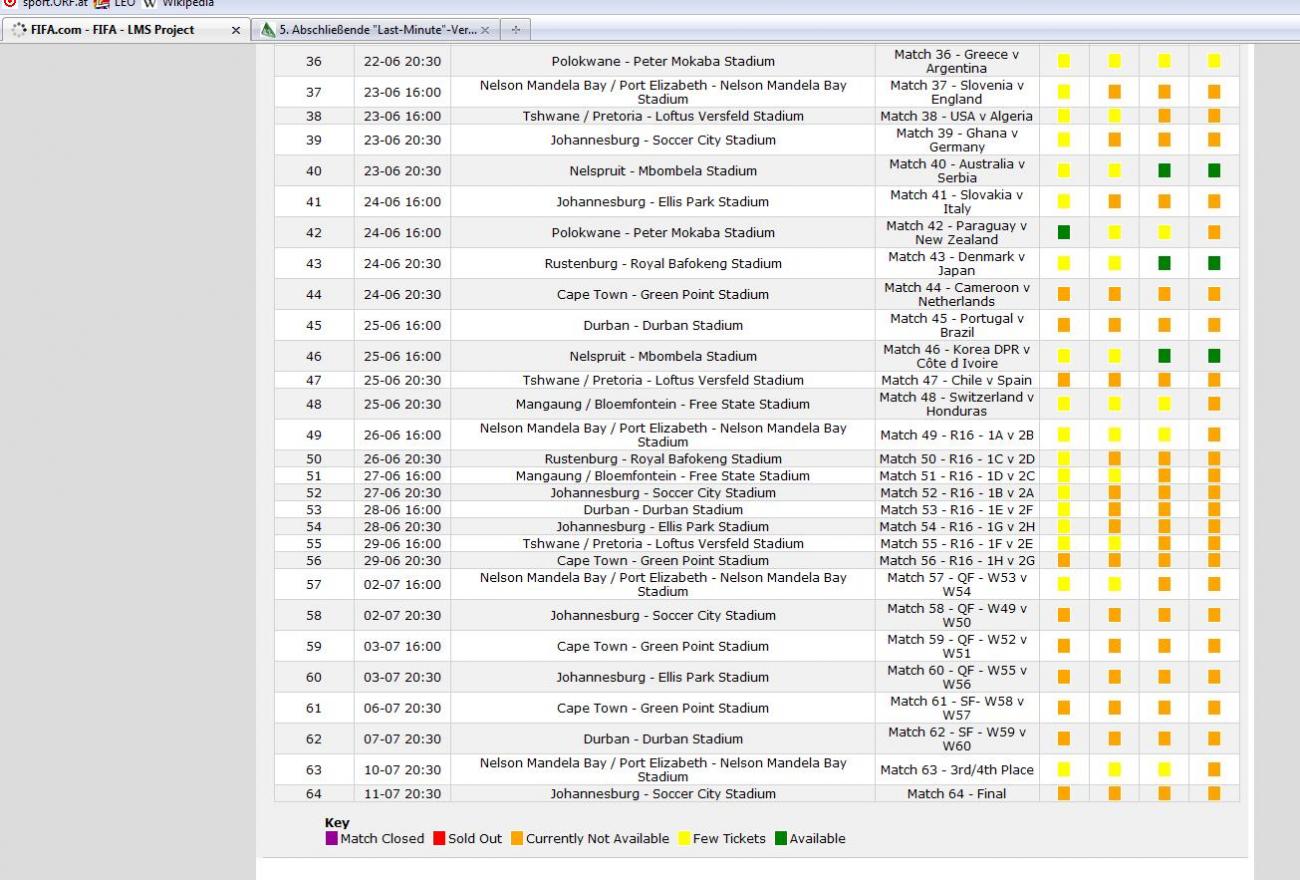Click the red Sold Out key swatch

click(439, 838)
